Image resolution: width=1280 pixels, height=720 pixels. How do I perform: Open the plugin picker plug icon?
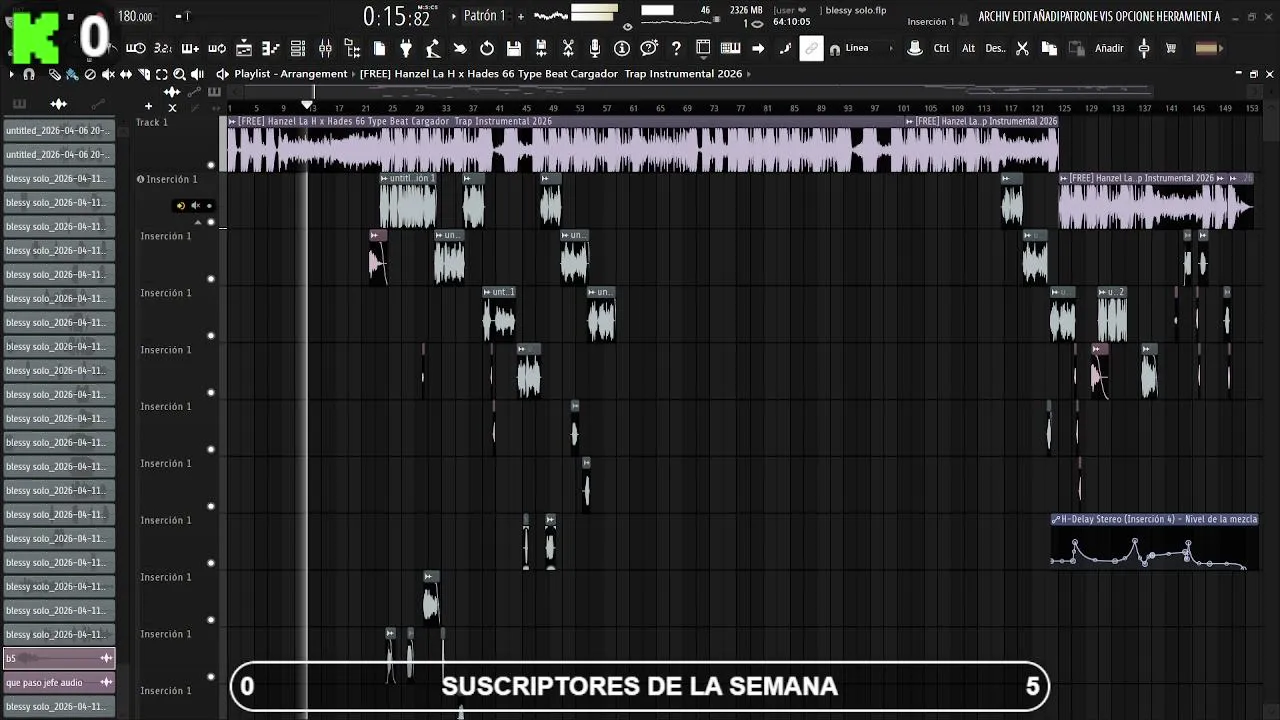(406, 48)
